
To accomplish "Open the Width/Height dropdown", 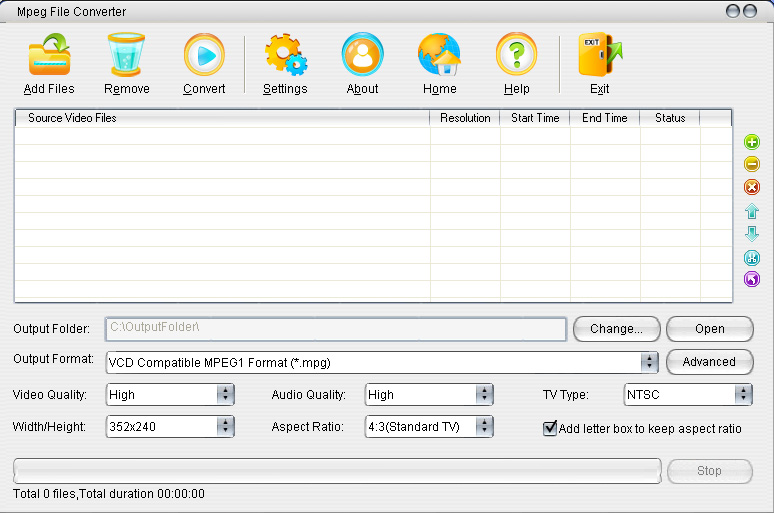I will point(170,427).
